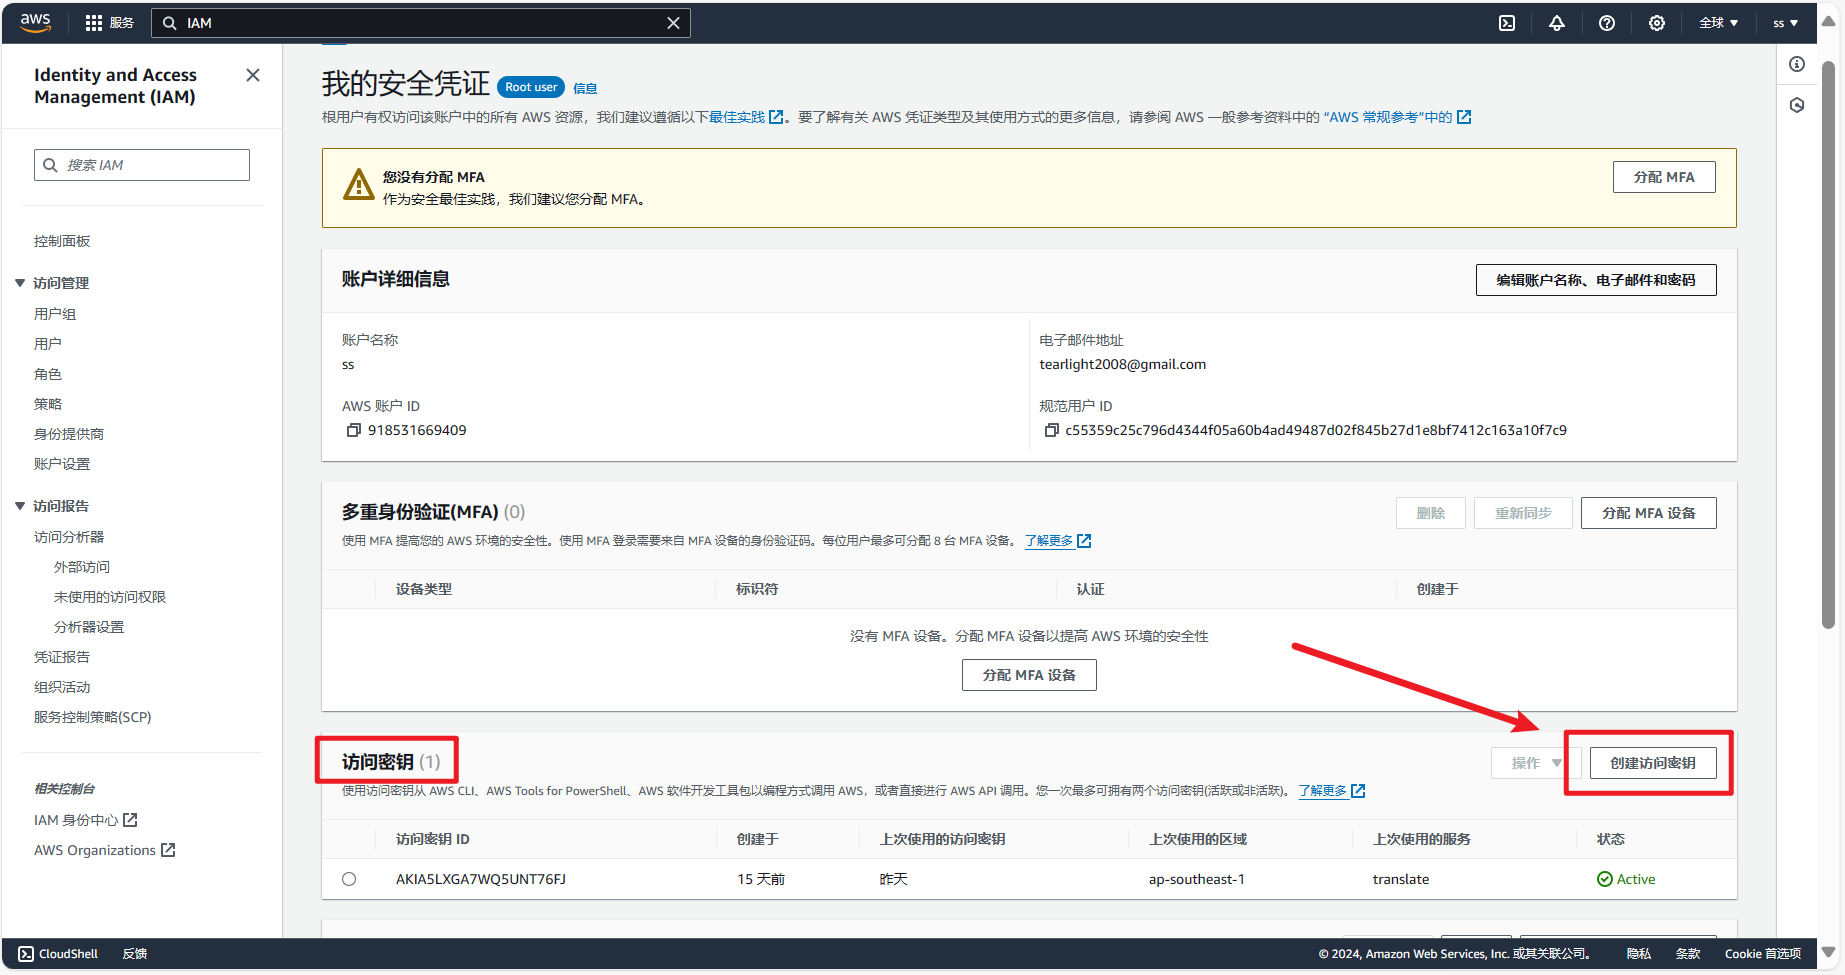Open the settings gear icon

point(1657,23)
